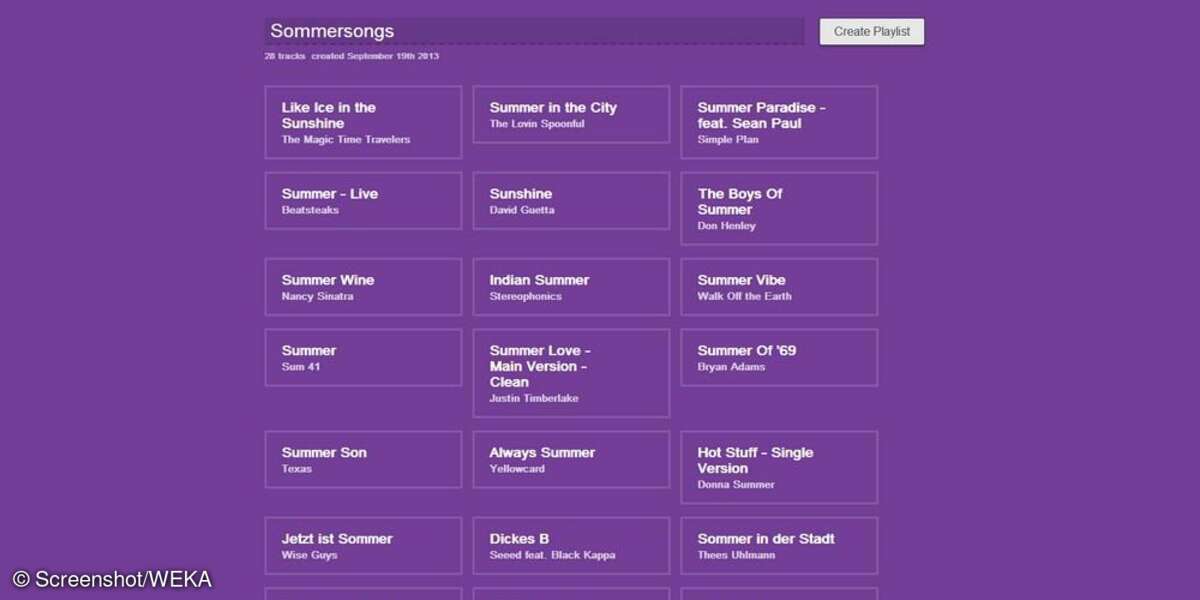Open the Summer in the City track

tap(571, 114)
